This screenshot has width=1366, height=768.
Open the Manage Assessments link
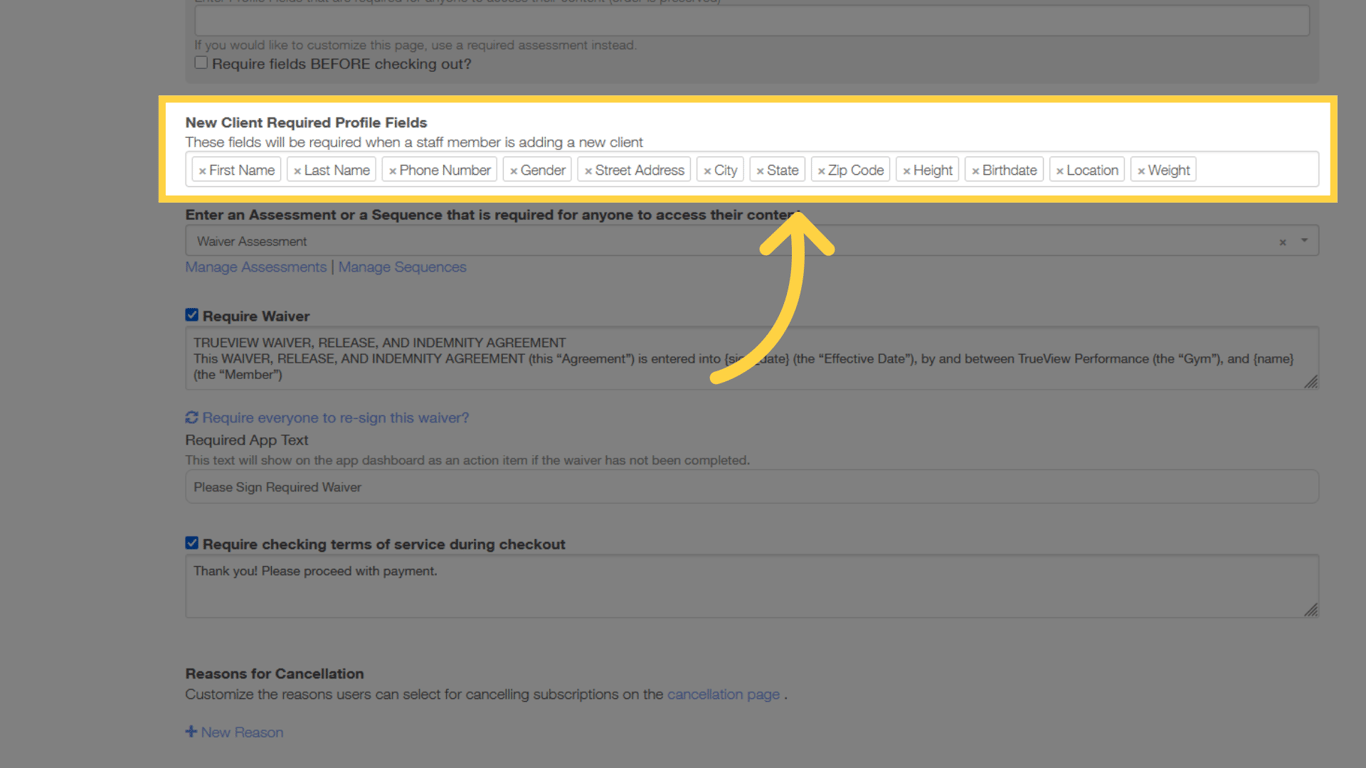coord(255,266)
